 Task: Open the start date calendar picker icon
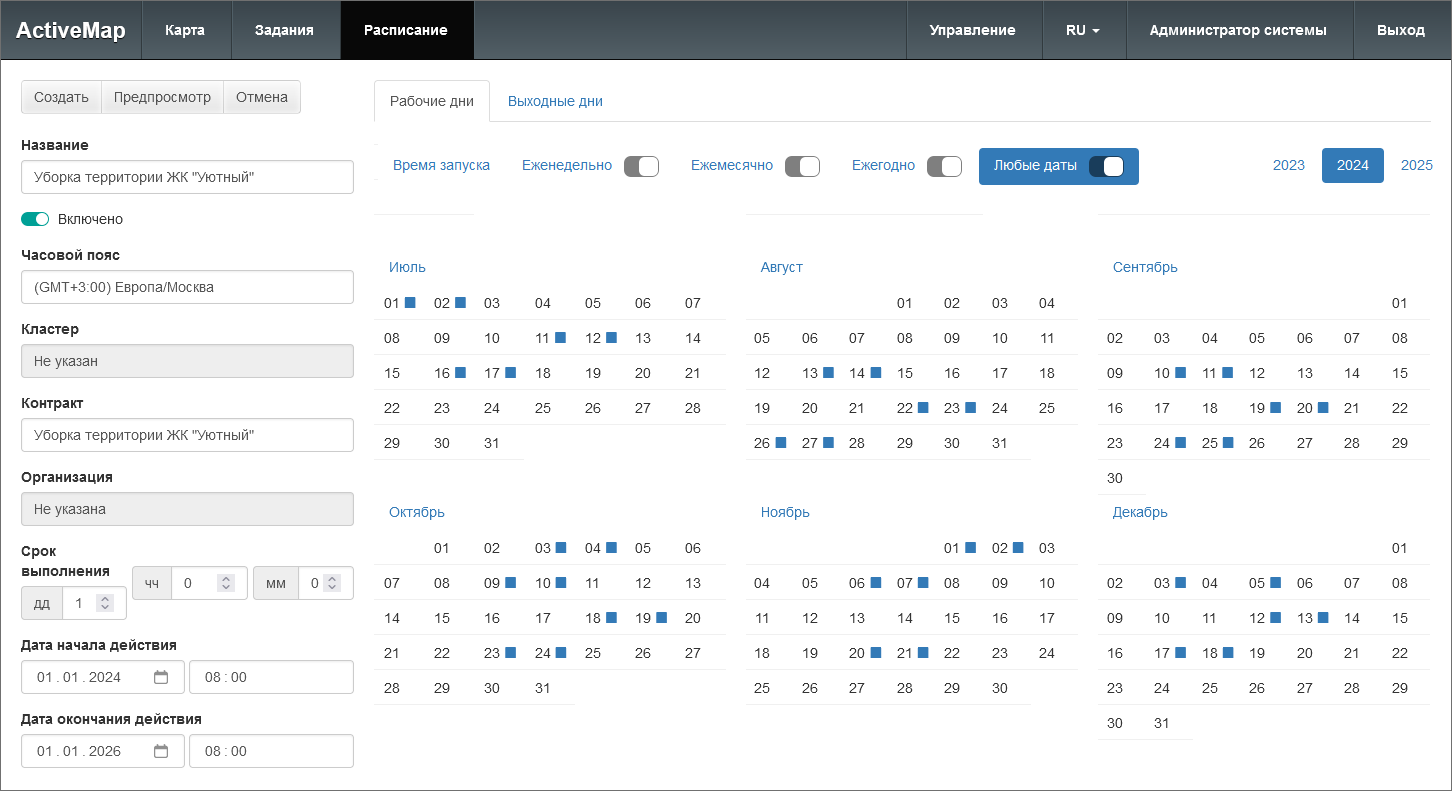click(x=161, y=677)
